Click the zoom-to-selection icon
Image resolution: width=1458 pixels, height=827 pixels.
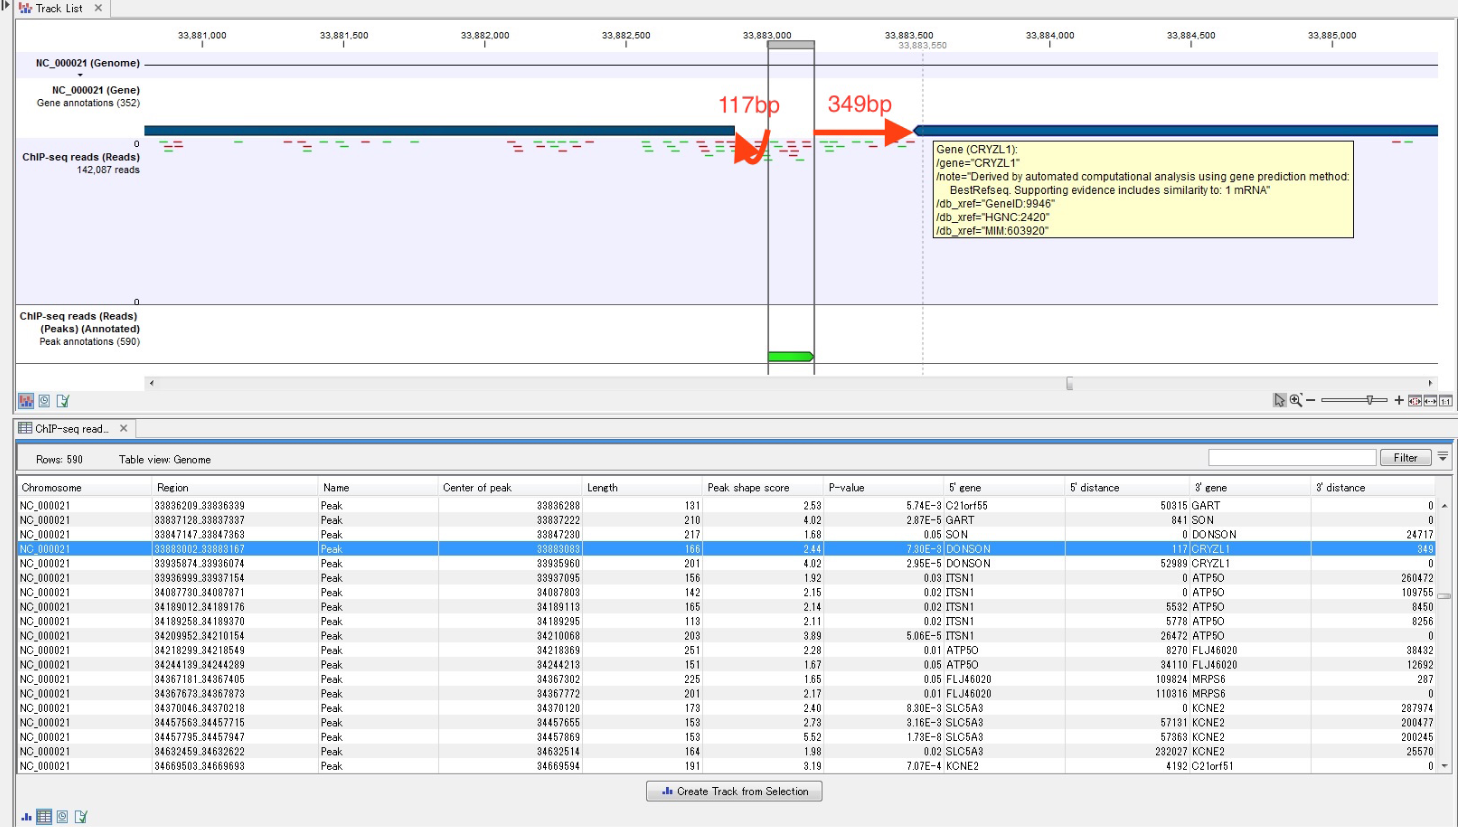coord(1416,400)
